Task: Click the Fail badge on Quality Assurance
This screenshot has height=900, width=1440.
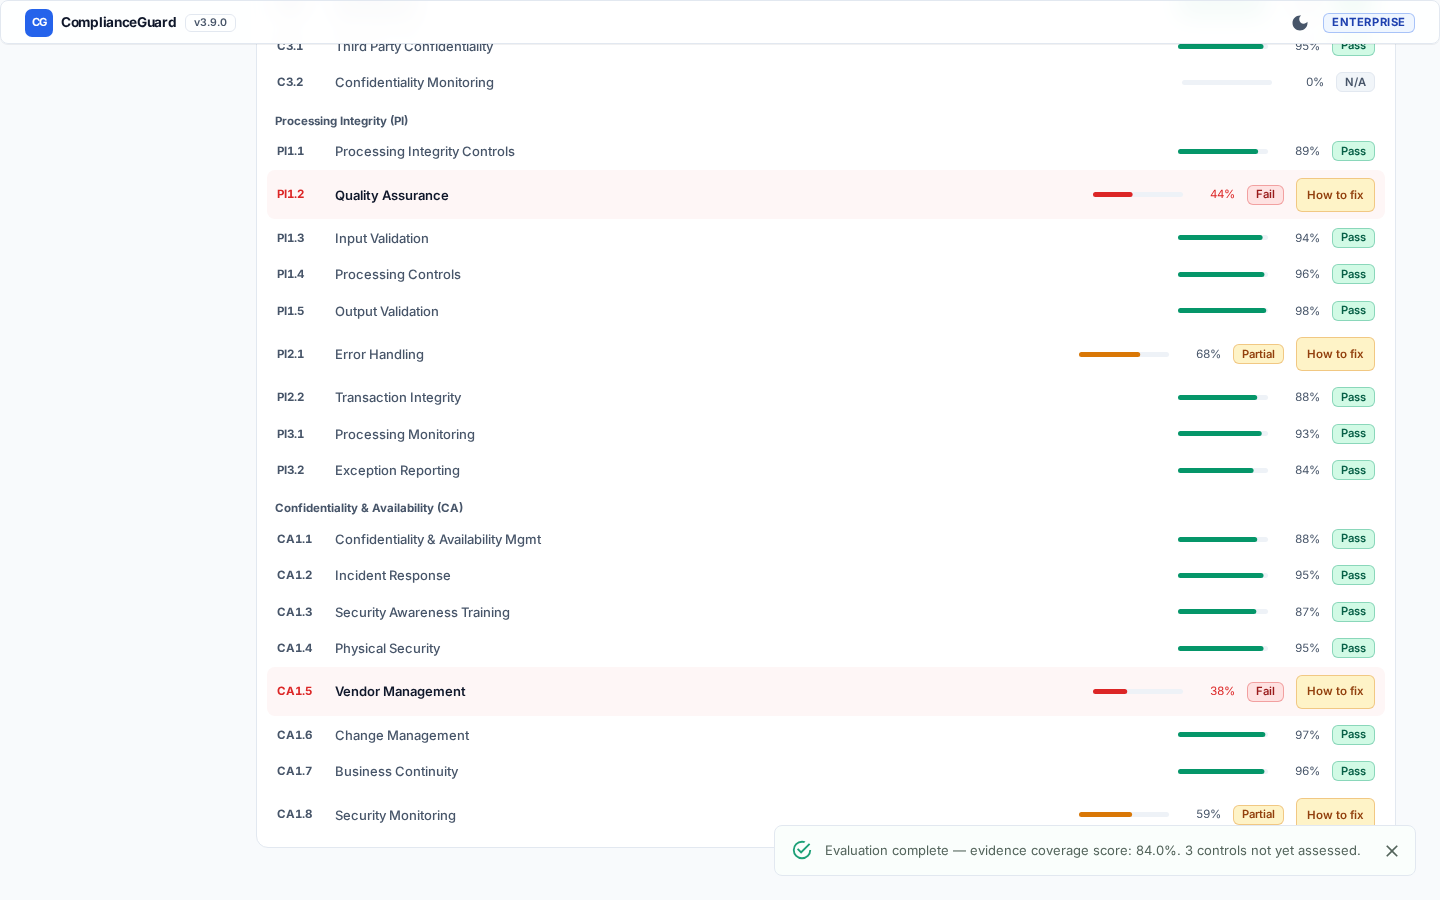Action: (x=1265, y=195)
